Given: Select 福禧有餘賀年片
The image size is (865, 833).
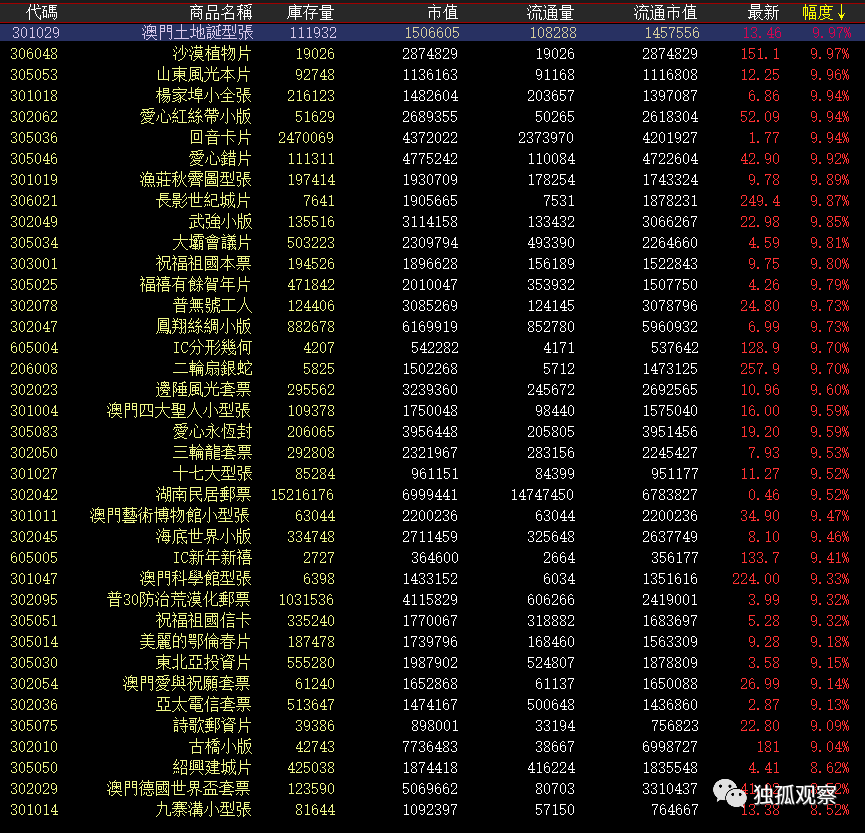Looking at the screenshot, I should pos(196,285).
